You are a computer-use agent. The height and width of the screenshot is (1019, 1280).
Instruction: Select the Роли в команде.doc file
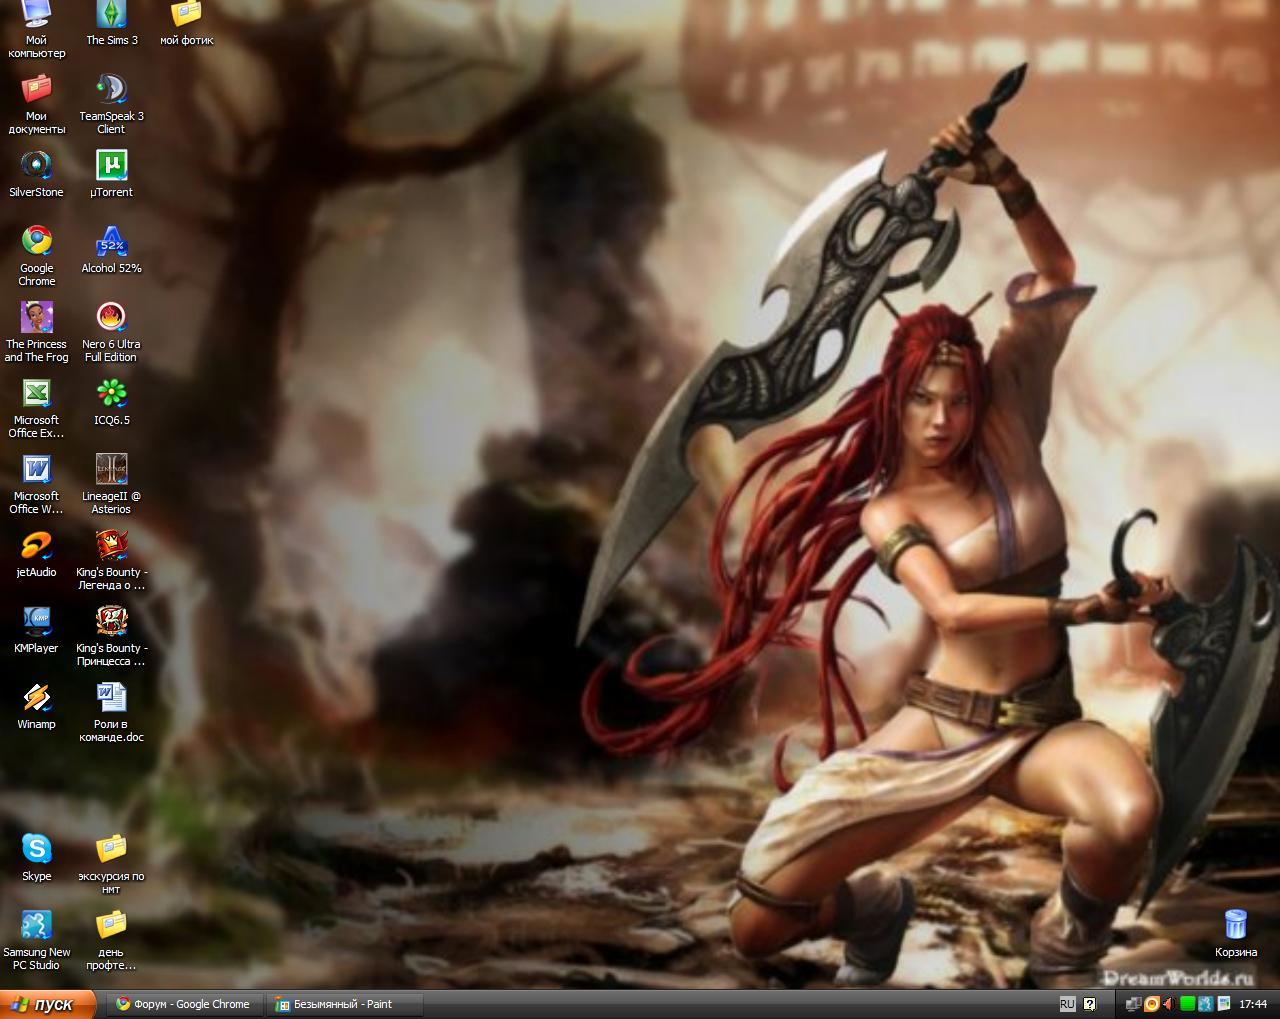click(x=111, y=698)
